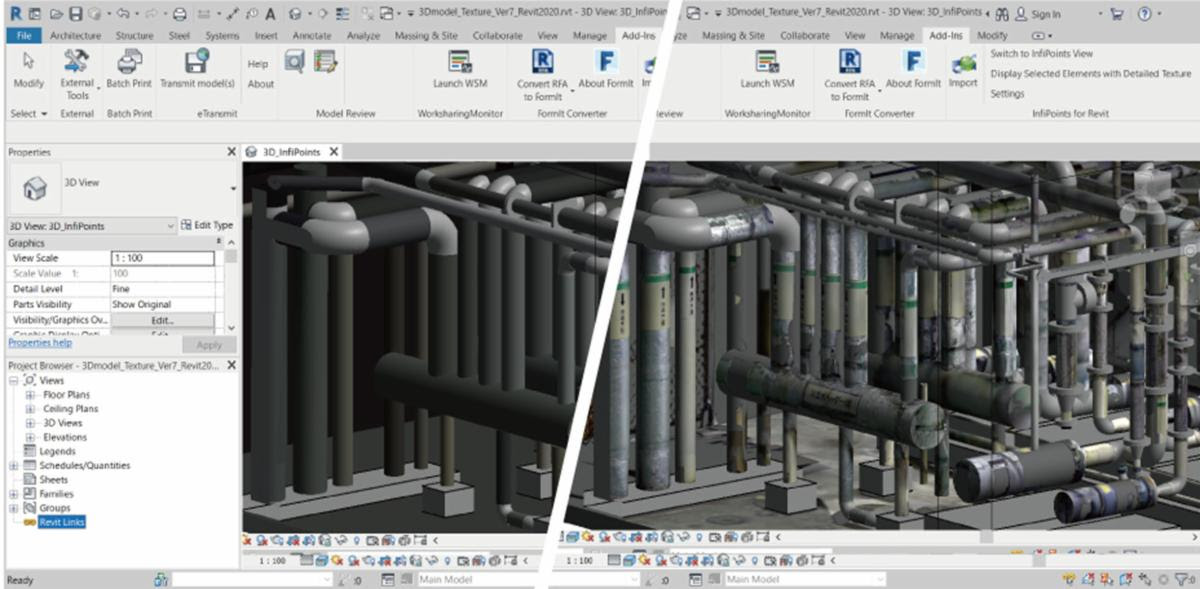Open the print icon in quick access toolbar
The height and width of the screenshot is (589, 1200).
(x=180, y=14)
